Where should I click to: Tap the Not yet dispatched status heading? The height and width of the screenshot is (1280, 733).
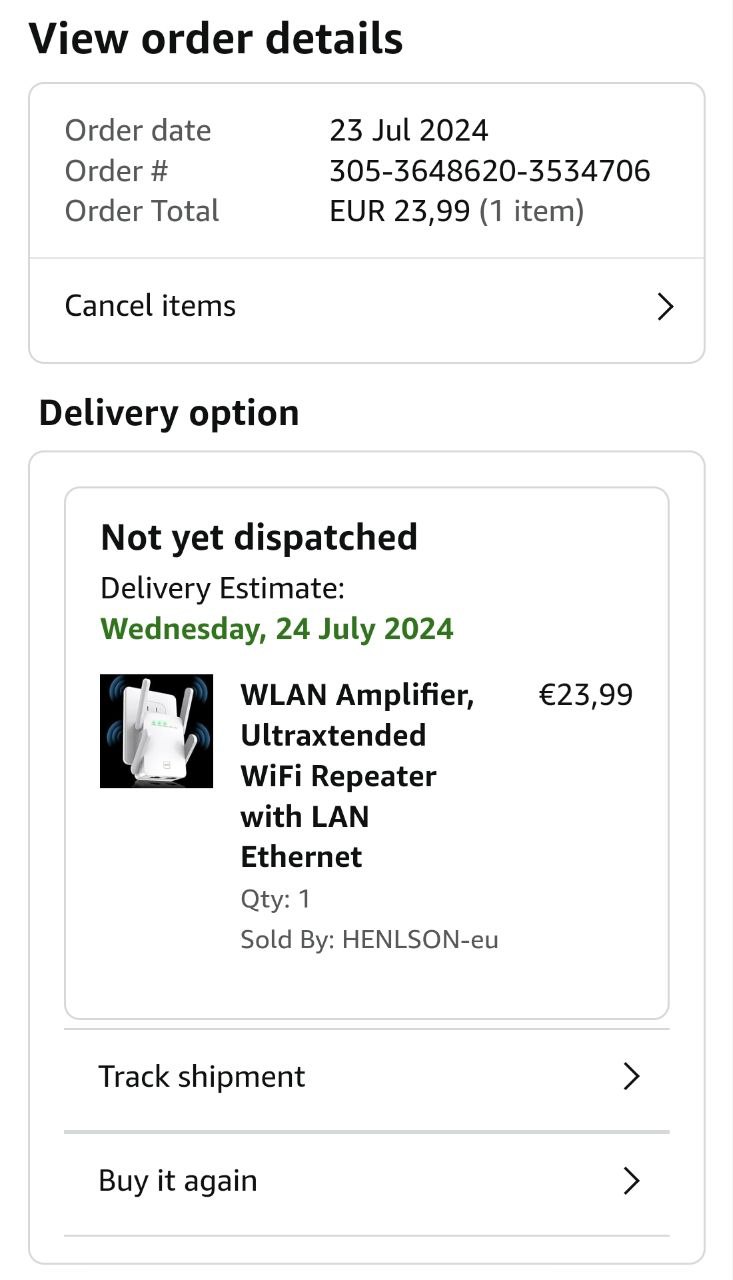click(x=259, y=537)
